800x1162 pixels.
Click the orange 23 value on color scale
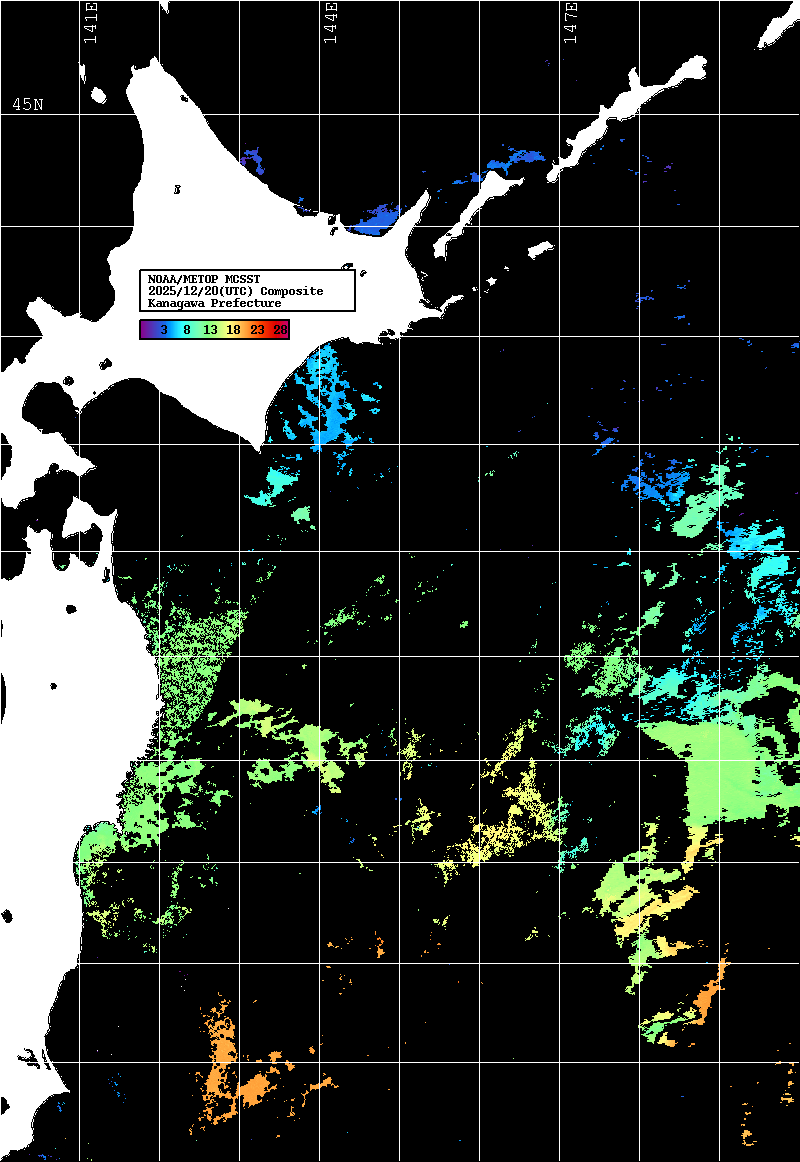click(257, 329)
